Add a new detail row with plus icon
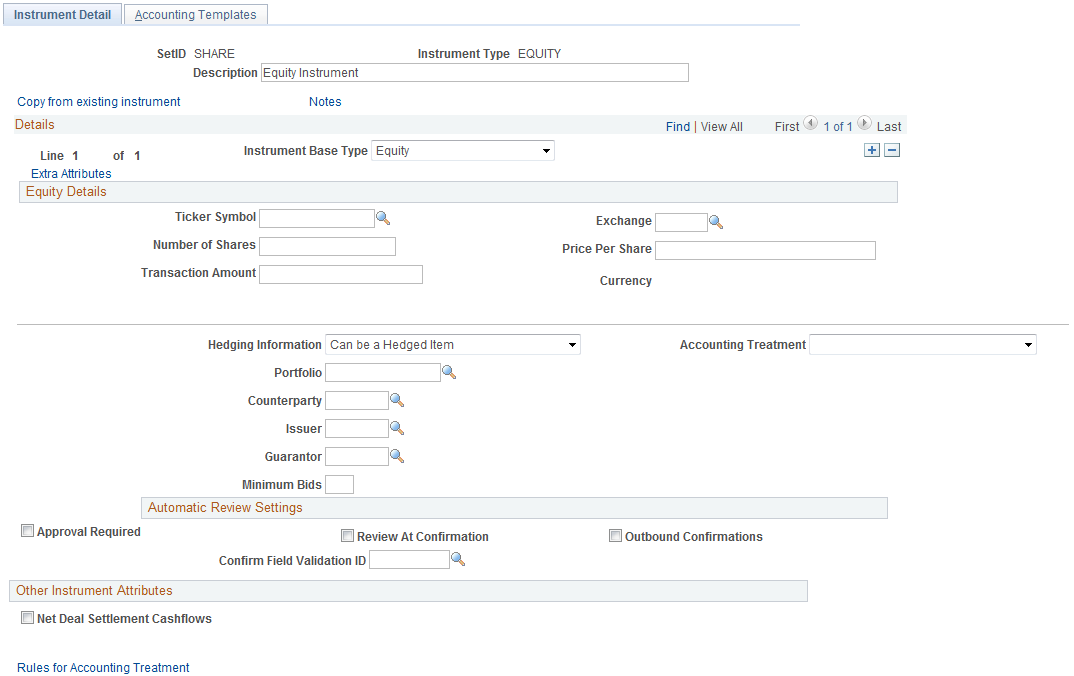The width and height of the screenshot is (1074, 676). click(871, 150)
